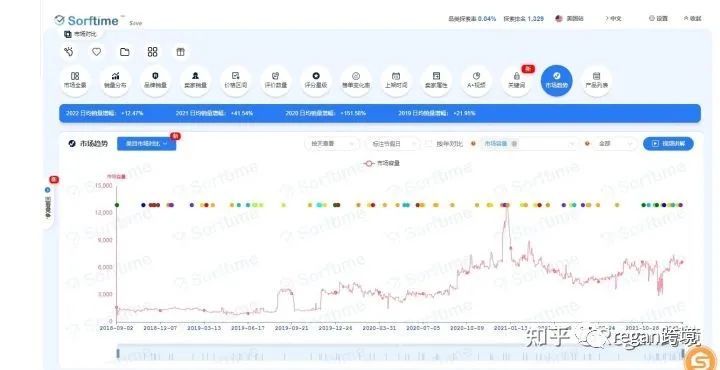Screen dimensions: 720x370
Task: Select the 品牌销量 brand sales shield icon
Action: click(x=155, y=81)
